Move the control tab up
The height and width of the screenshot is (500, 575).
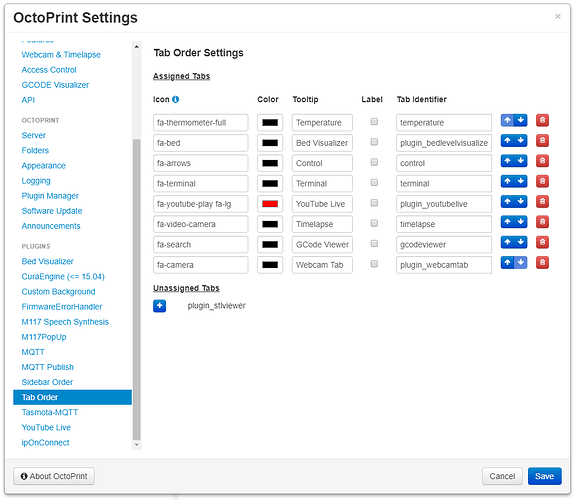(507, 161)
